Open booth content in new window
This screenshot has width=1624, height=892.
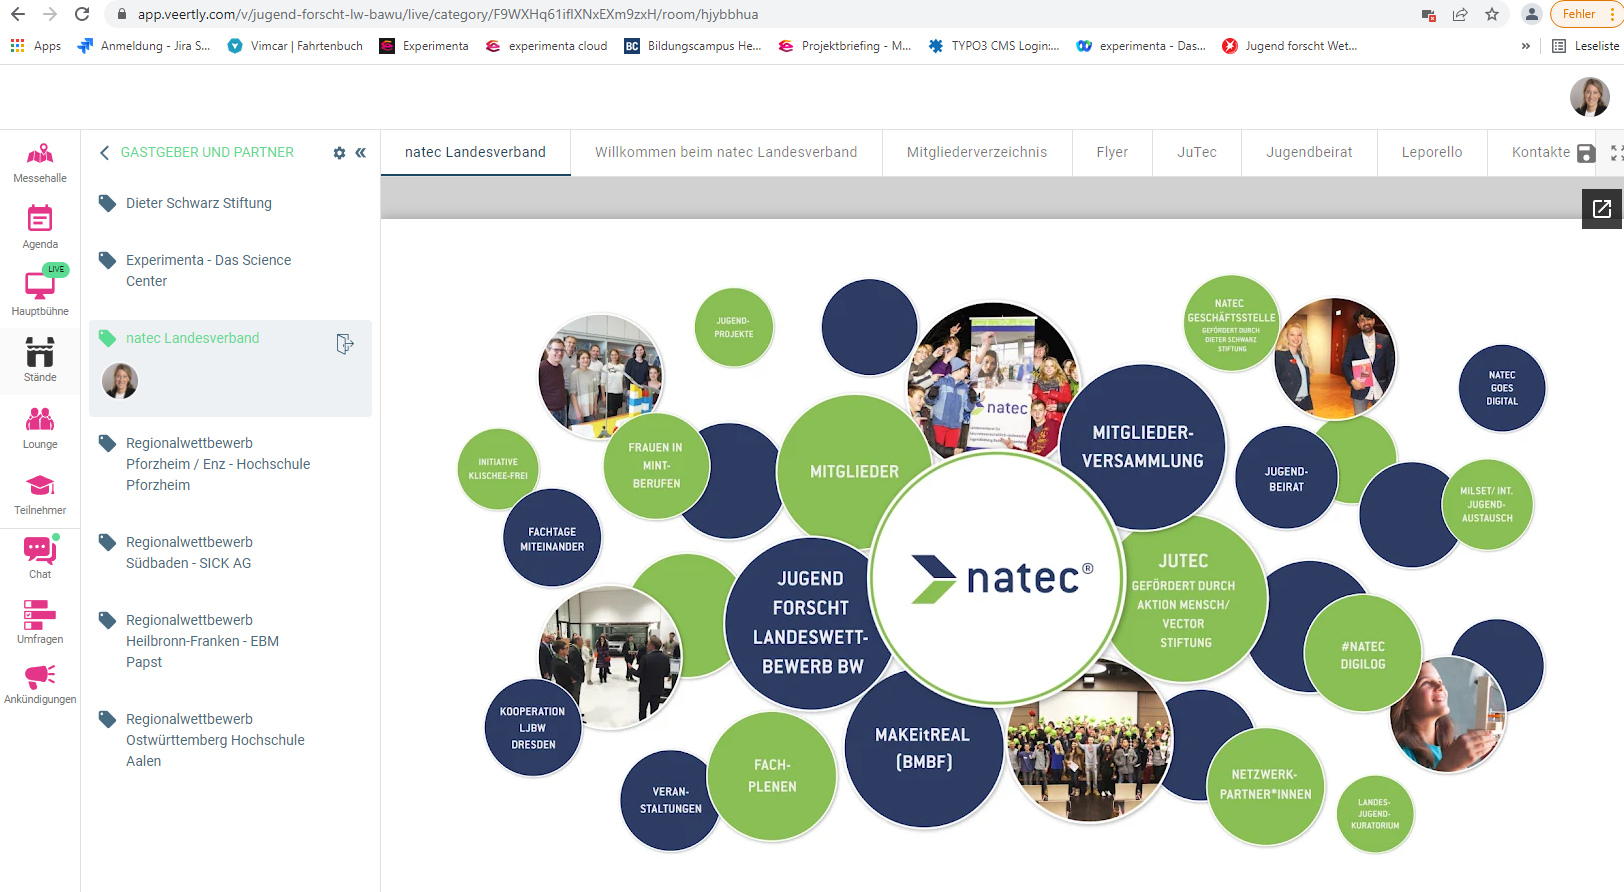coord(1601,209)
